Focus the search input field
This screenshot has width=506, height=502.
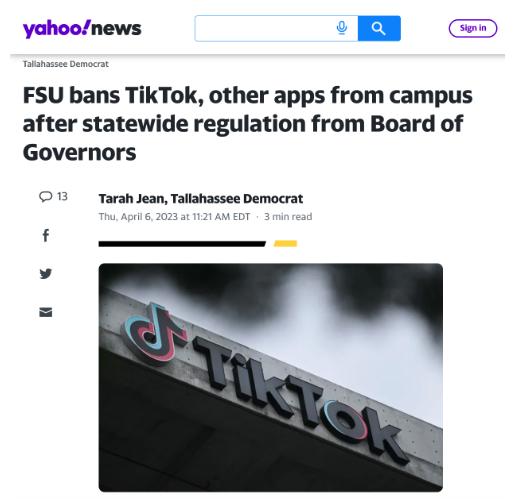click(x=263, y=28)
